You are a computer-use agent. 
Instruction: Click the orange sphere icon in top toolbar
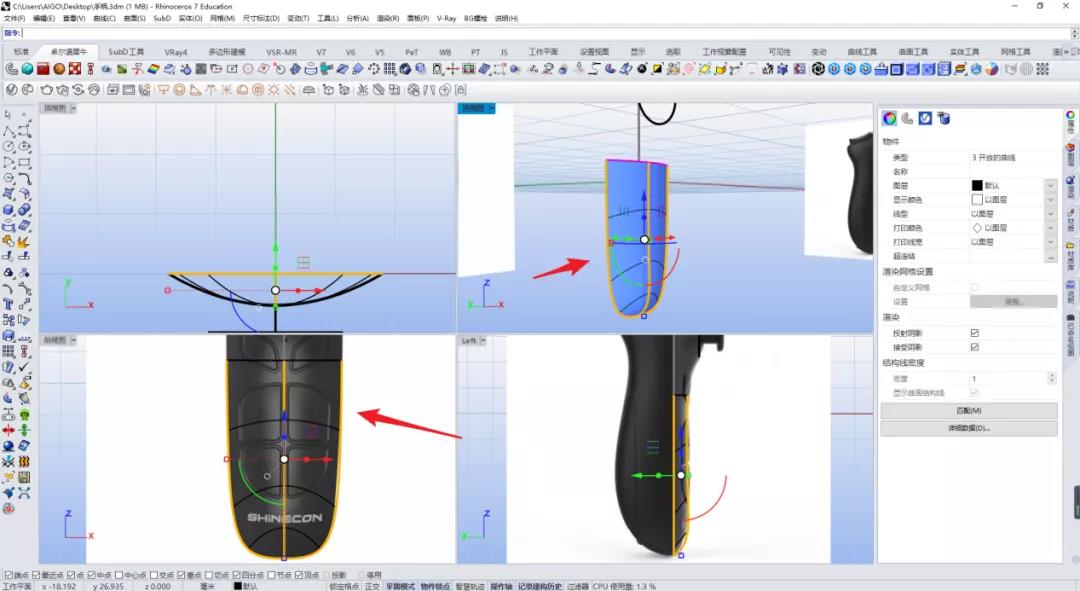click(59, 69)
